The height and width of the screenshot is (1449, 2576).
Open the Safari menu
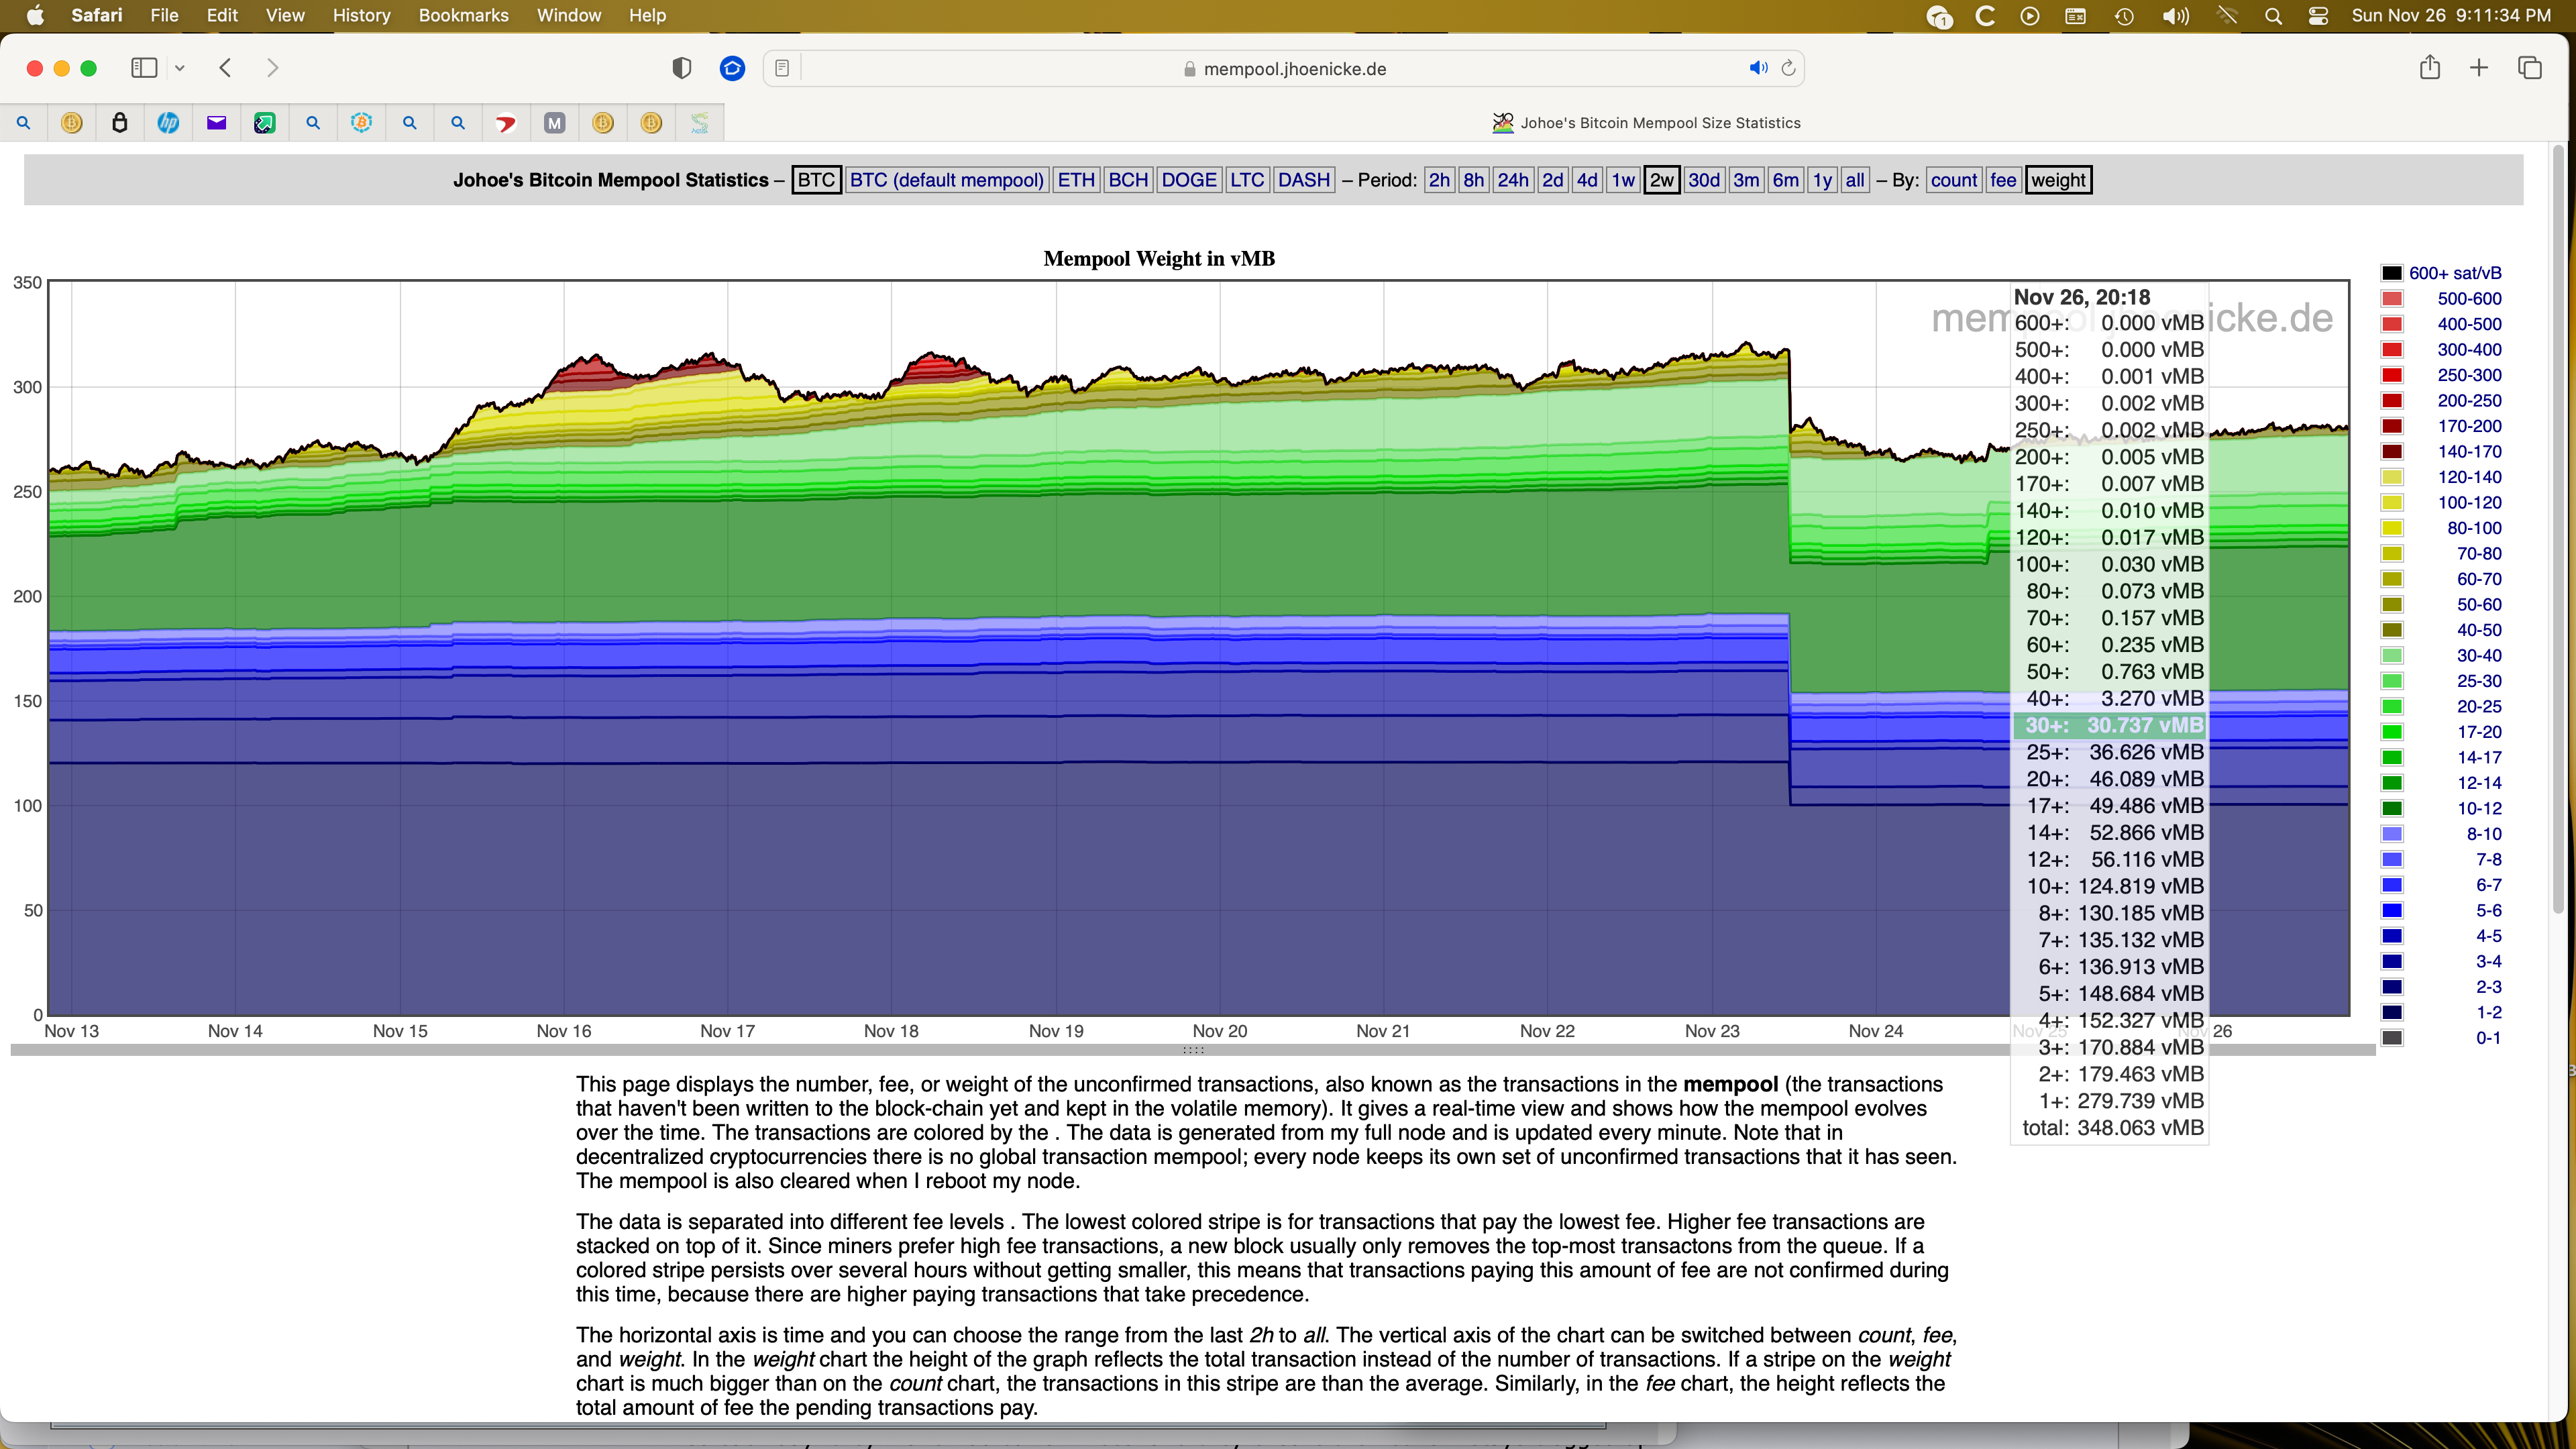tap(97, 15)
